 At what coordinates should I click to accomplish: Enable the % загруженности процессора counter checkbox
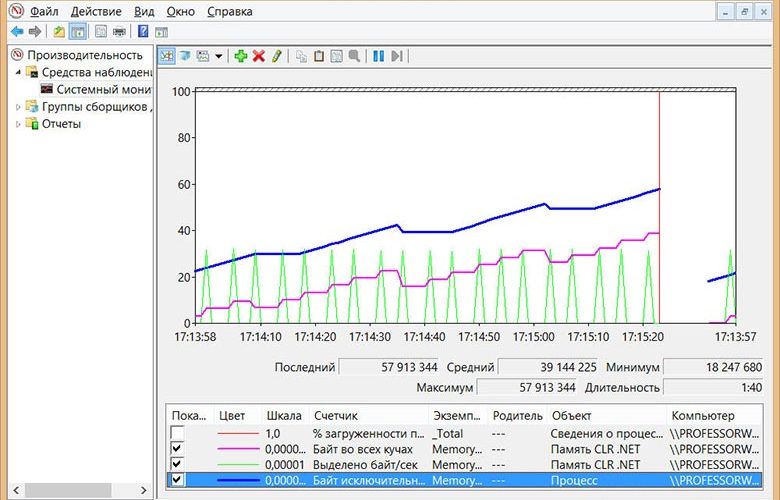point(178,434)
